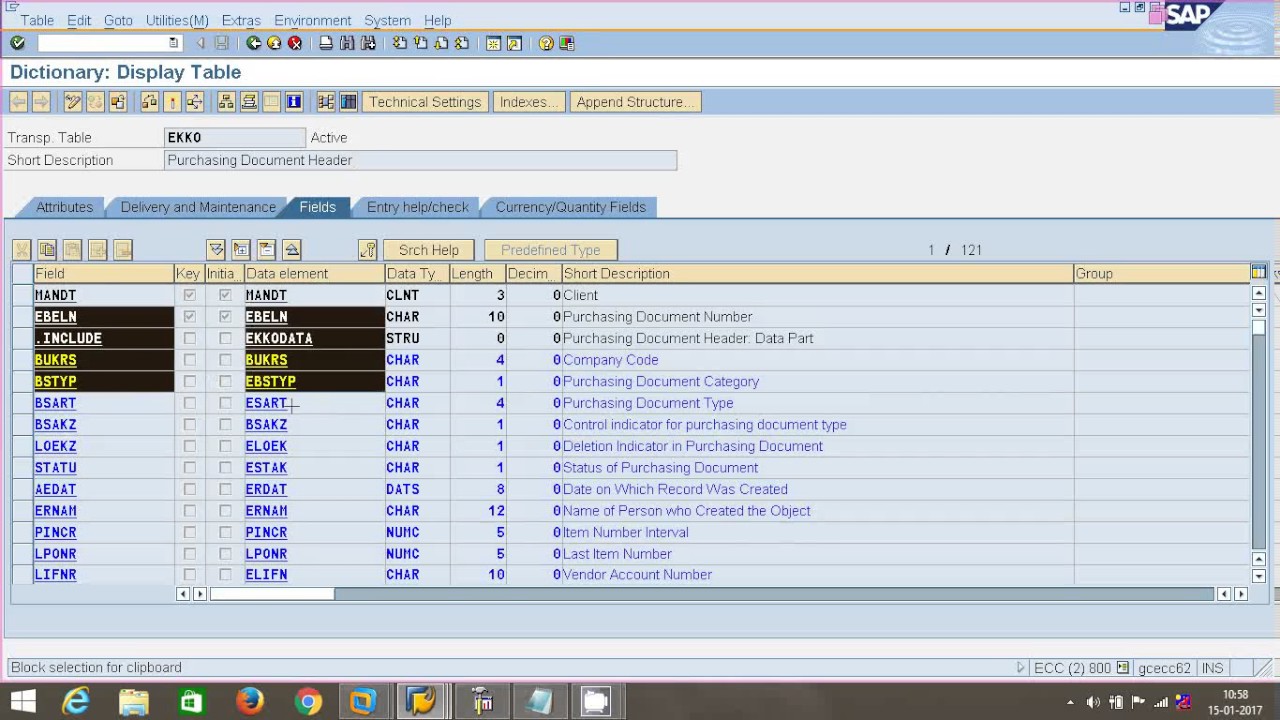Toggle Display/Change pencil icon

72,102
